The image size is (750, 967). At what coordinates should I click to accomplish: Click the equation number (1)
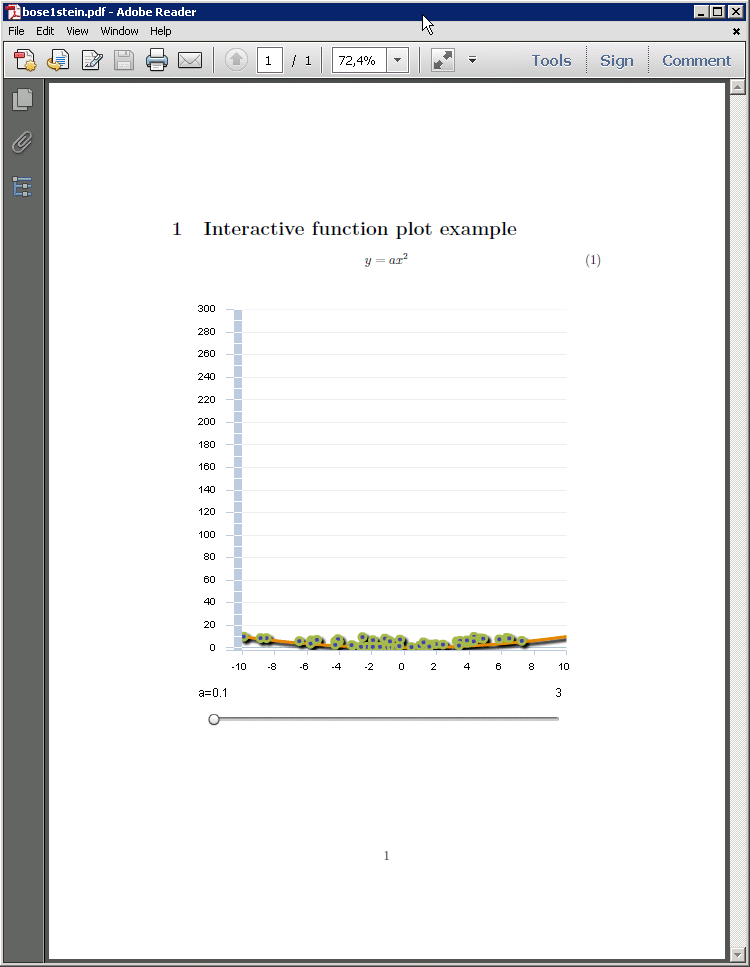593,260
